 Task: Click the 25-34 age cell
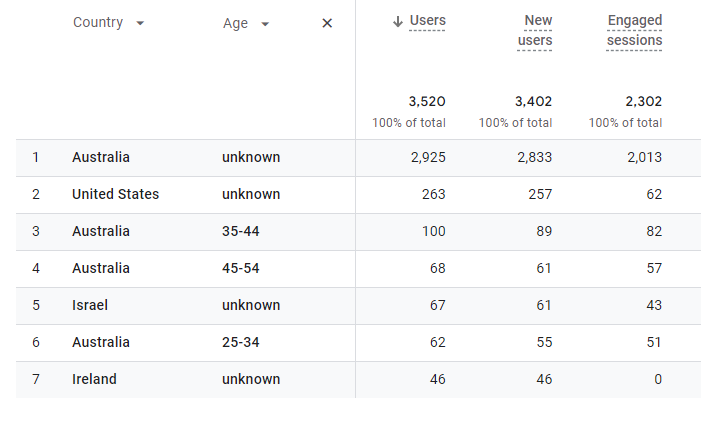pos(241,342)
